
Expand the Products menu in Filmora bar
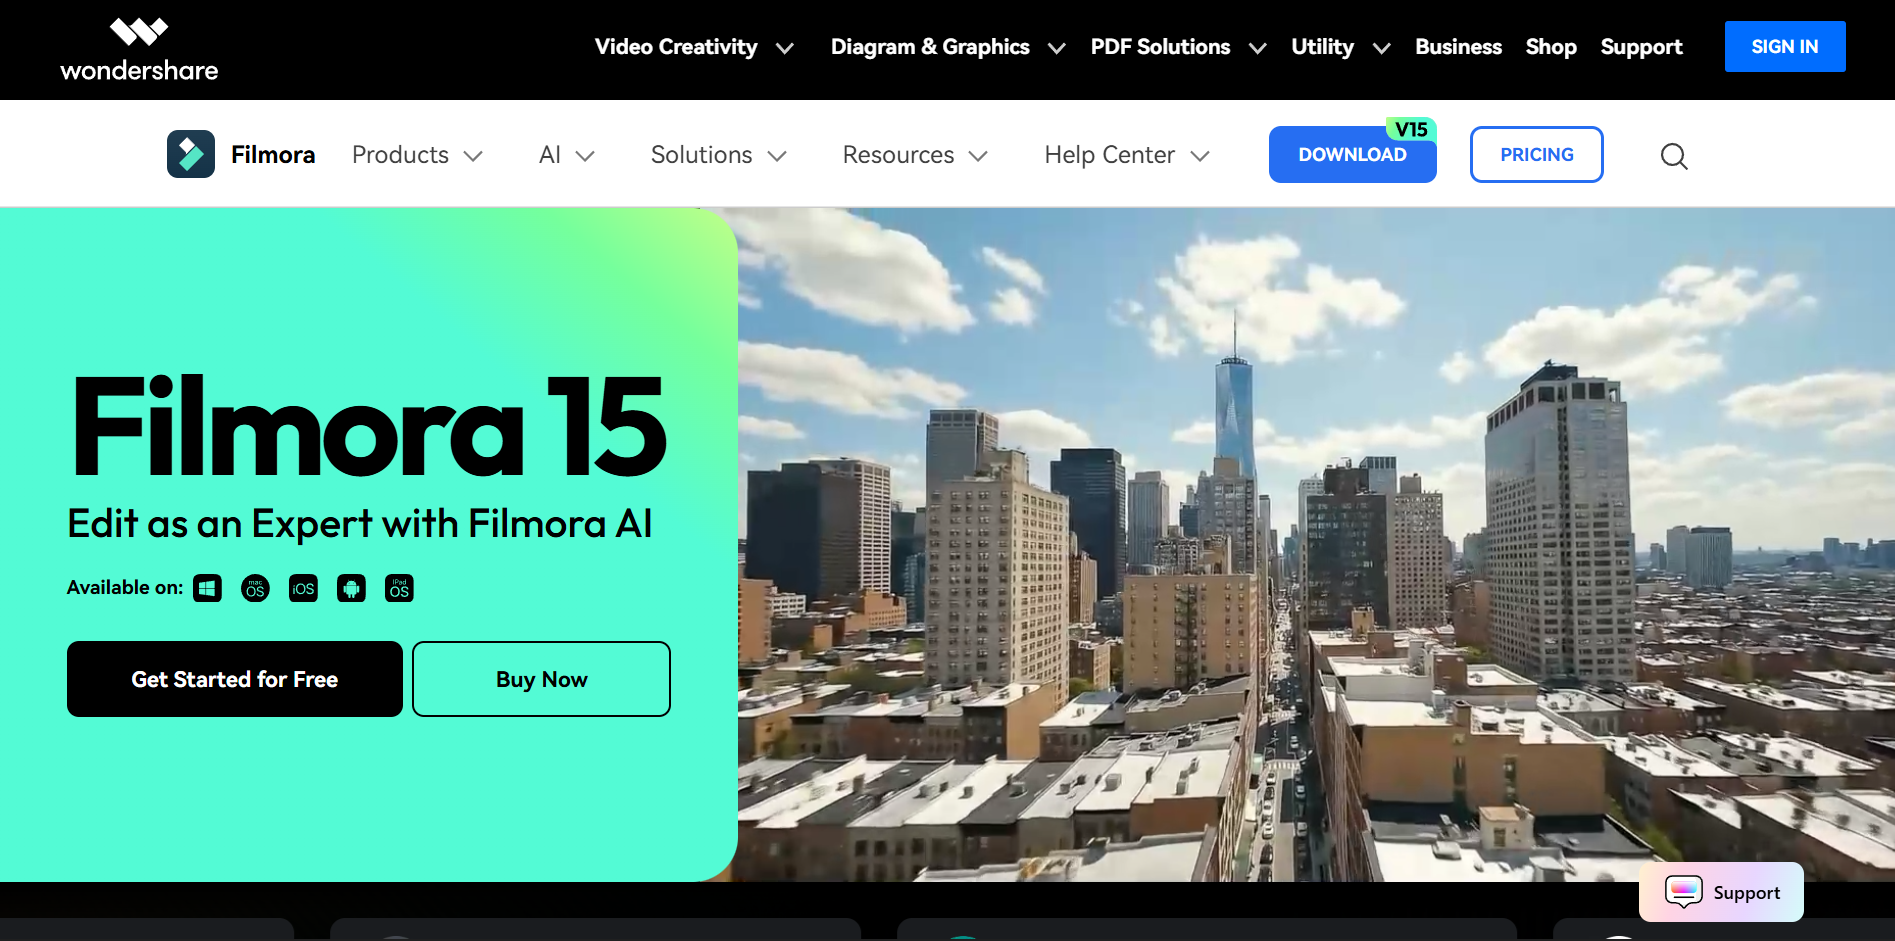[417, 155]
